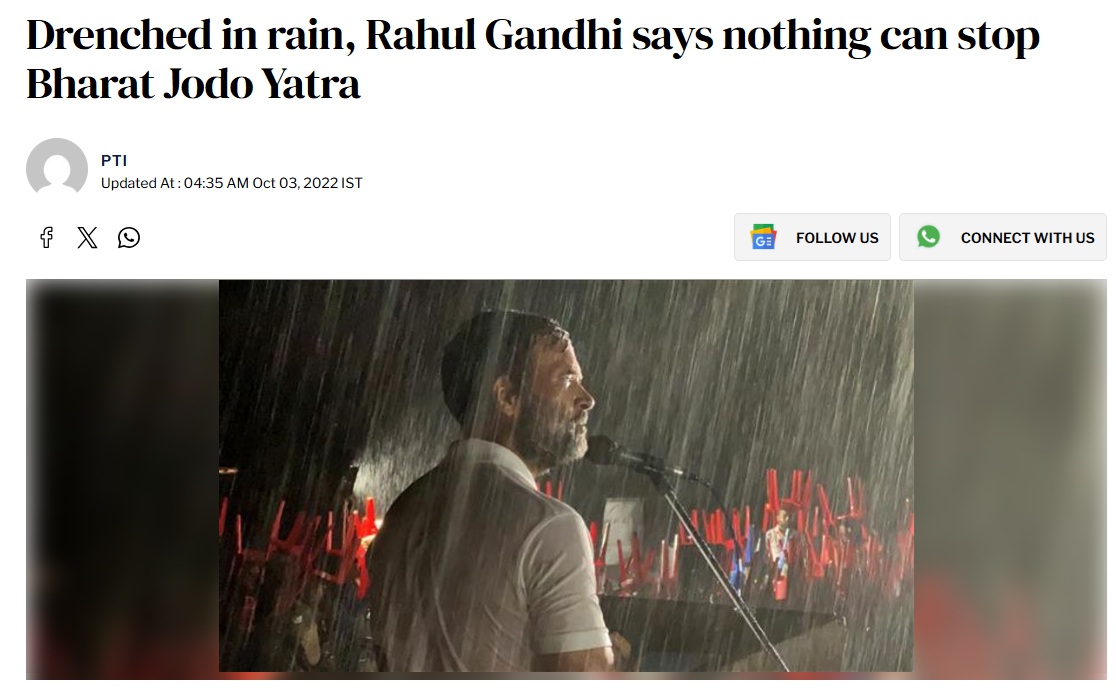
Task: Share via the outlined WhatsApp icon
Action: coord(129,237)
